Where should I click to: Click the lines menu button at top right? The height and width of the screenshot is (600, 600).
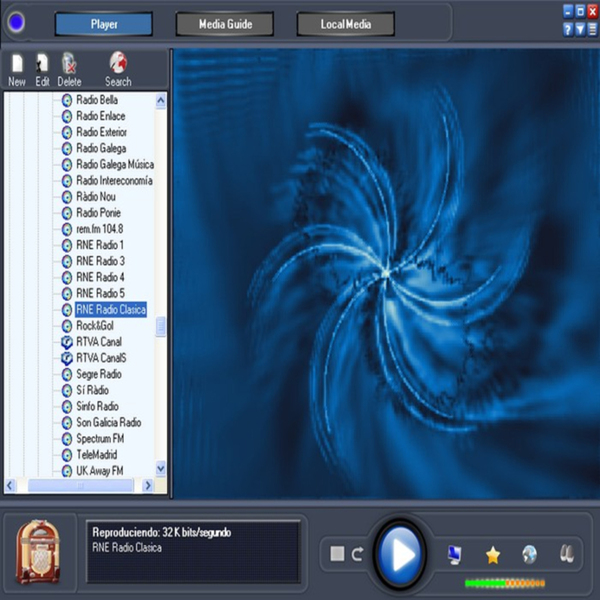click(x=593, y=29)
